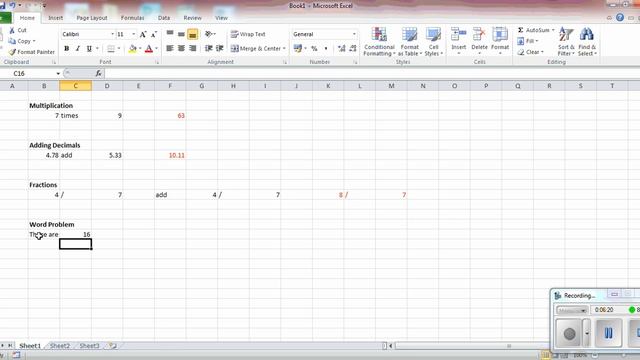The height and width of the screenshot is (360, 640).
Task: Switch to Data ribbon tab
Action: [164, 18]
